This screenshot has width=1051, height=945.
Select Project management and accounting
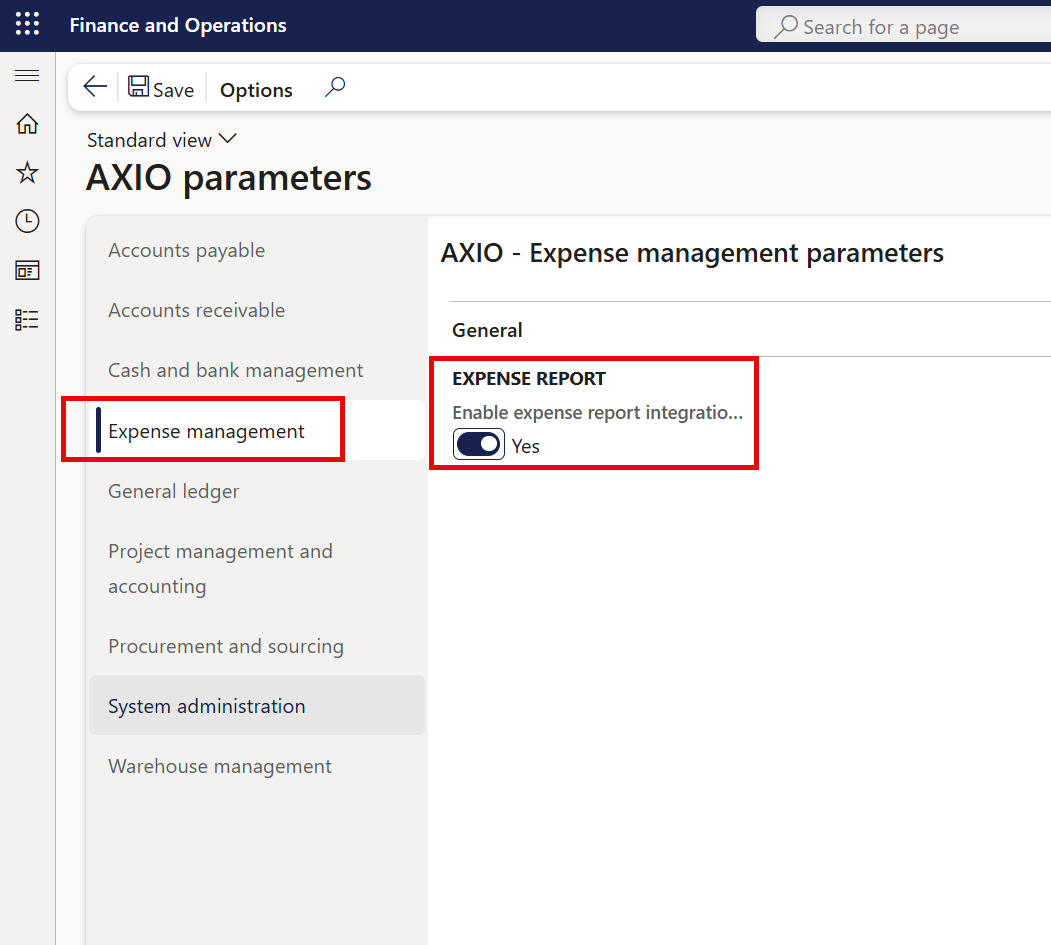220,568
